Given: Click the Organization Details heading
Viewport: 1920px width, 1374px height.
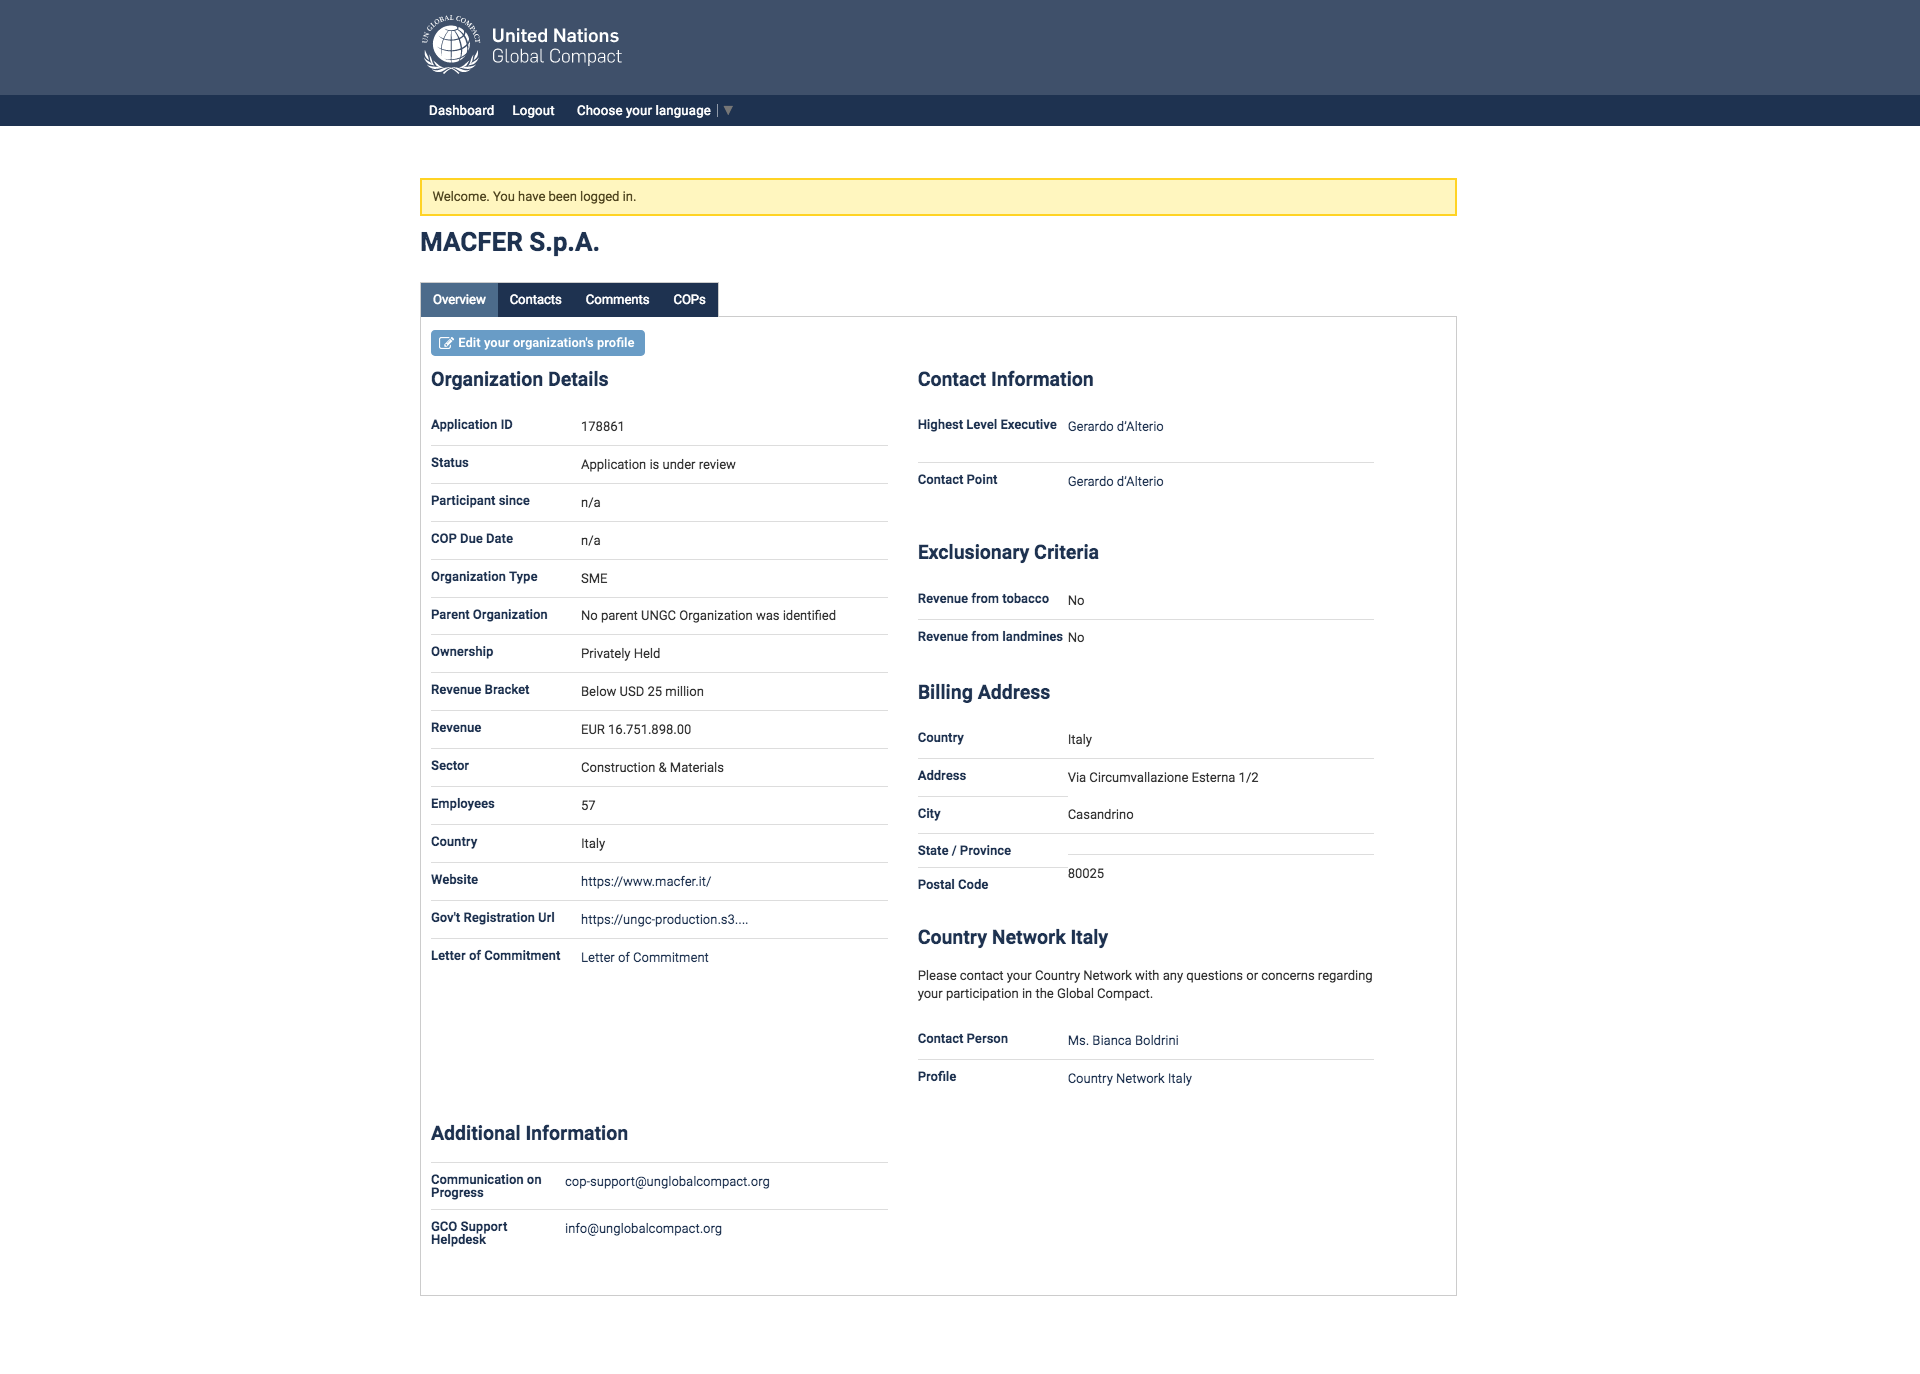Looking at the screenshot, I should (519, 380).
